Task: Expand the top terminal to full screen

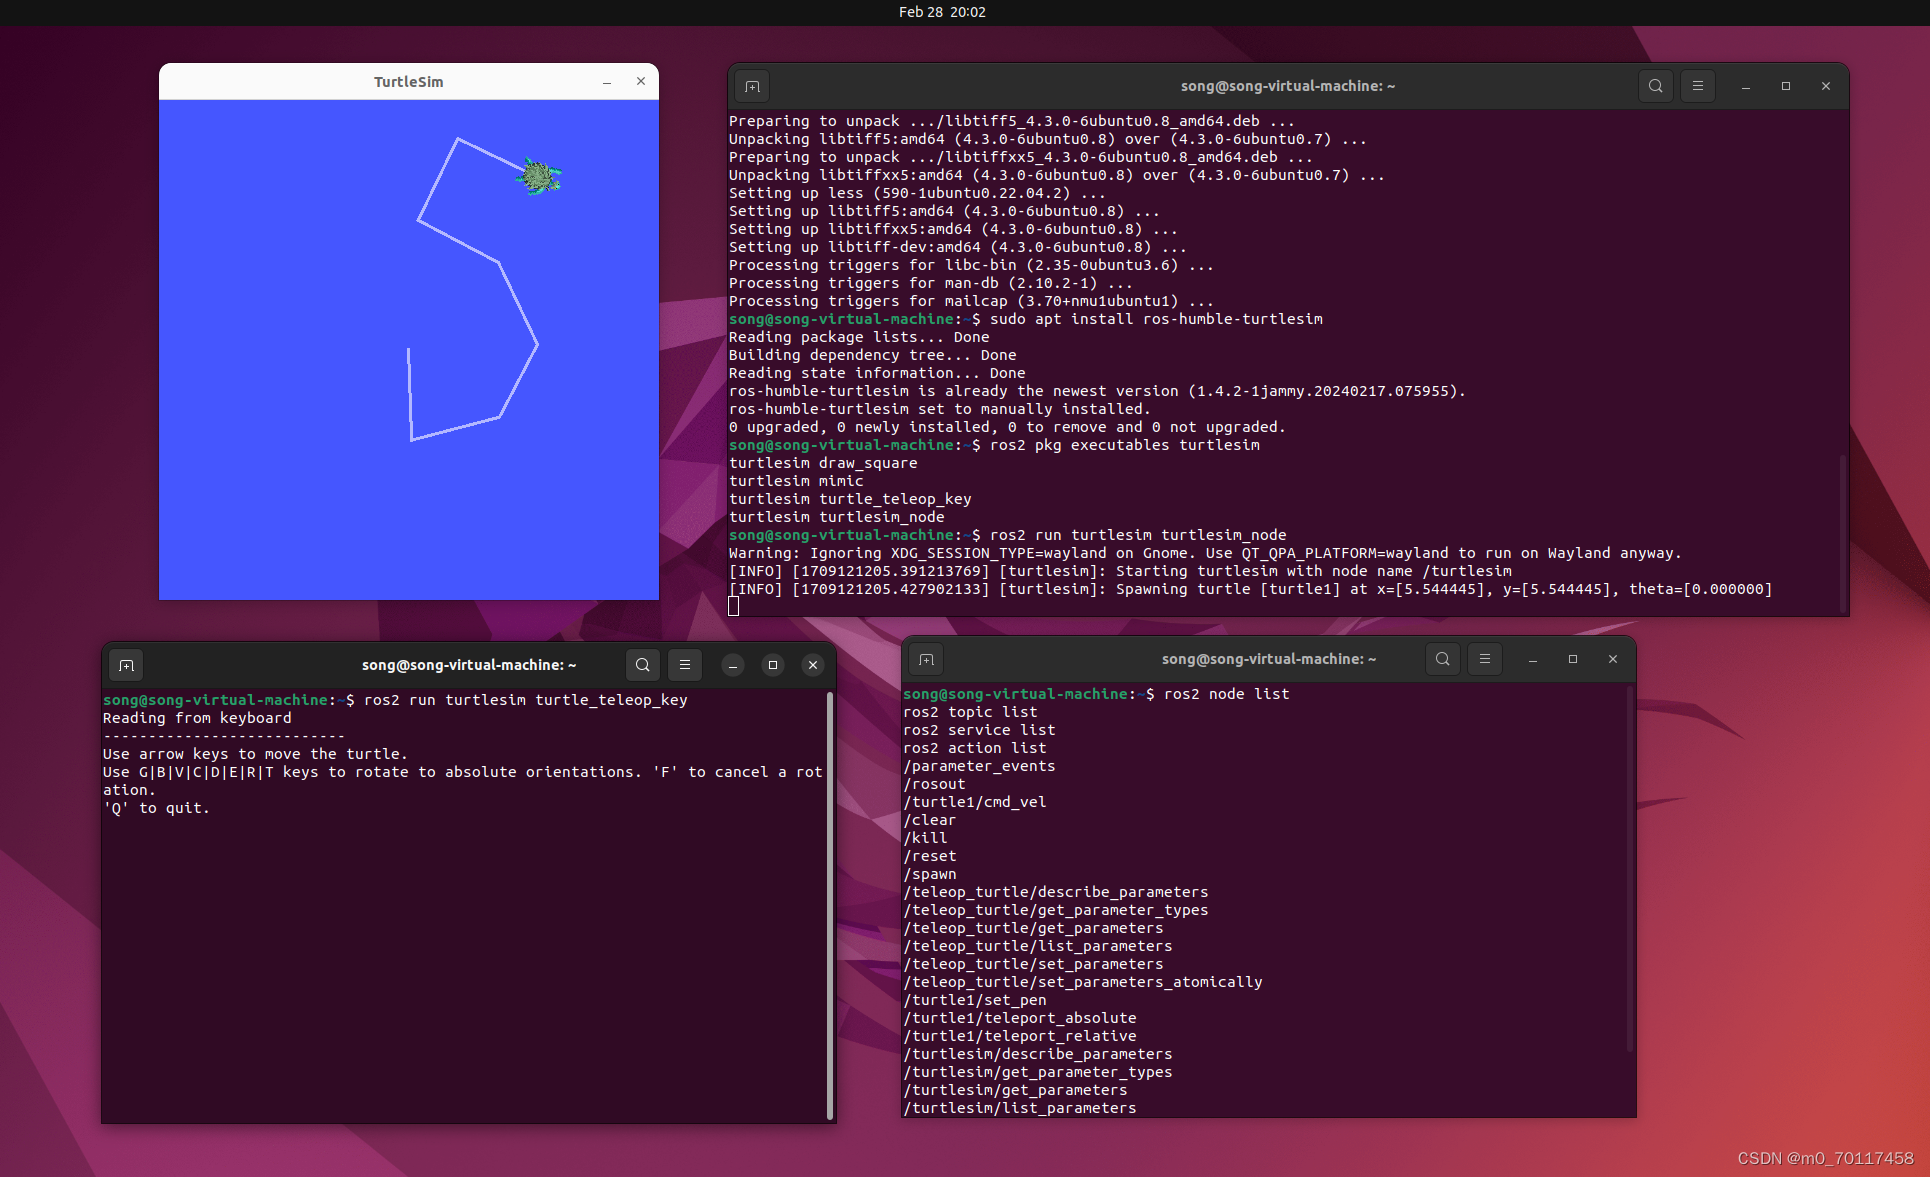Action: pyautogui.click(x=1785, y=86)
